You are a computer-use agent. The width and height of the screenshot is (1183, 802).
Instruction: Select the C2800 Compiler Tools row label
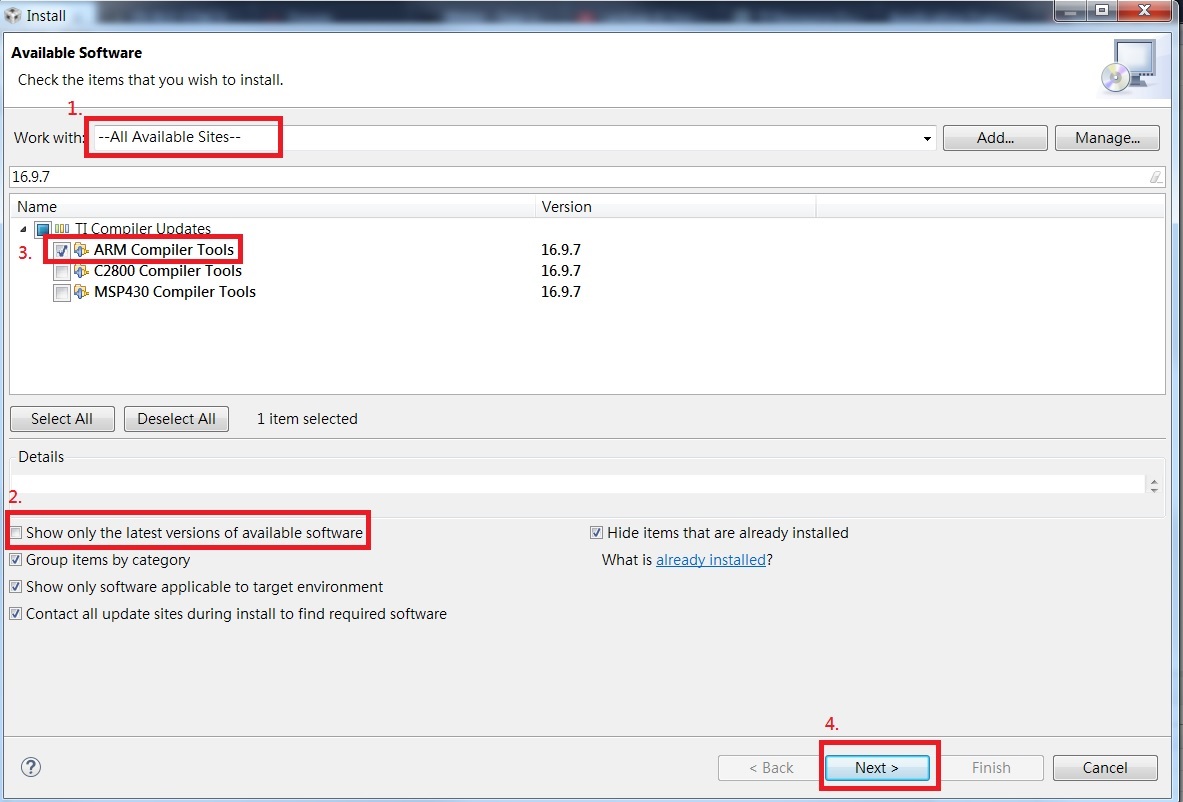click(167, 271)
